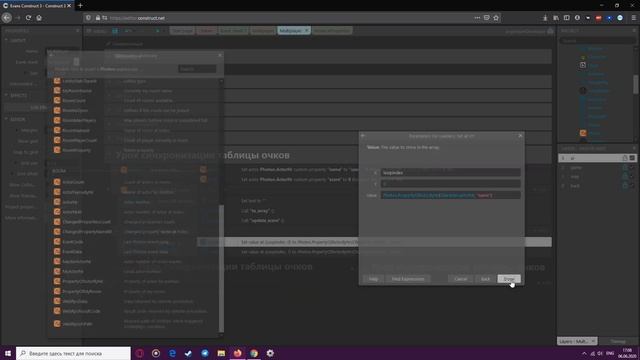
Task: Edit the Y parameter field
Action: point(451,184)
